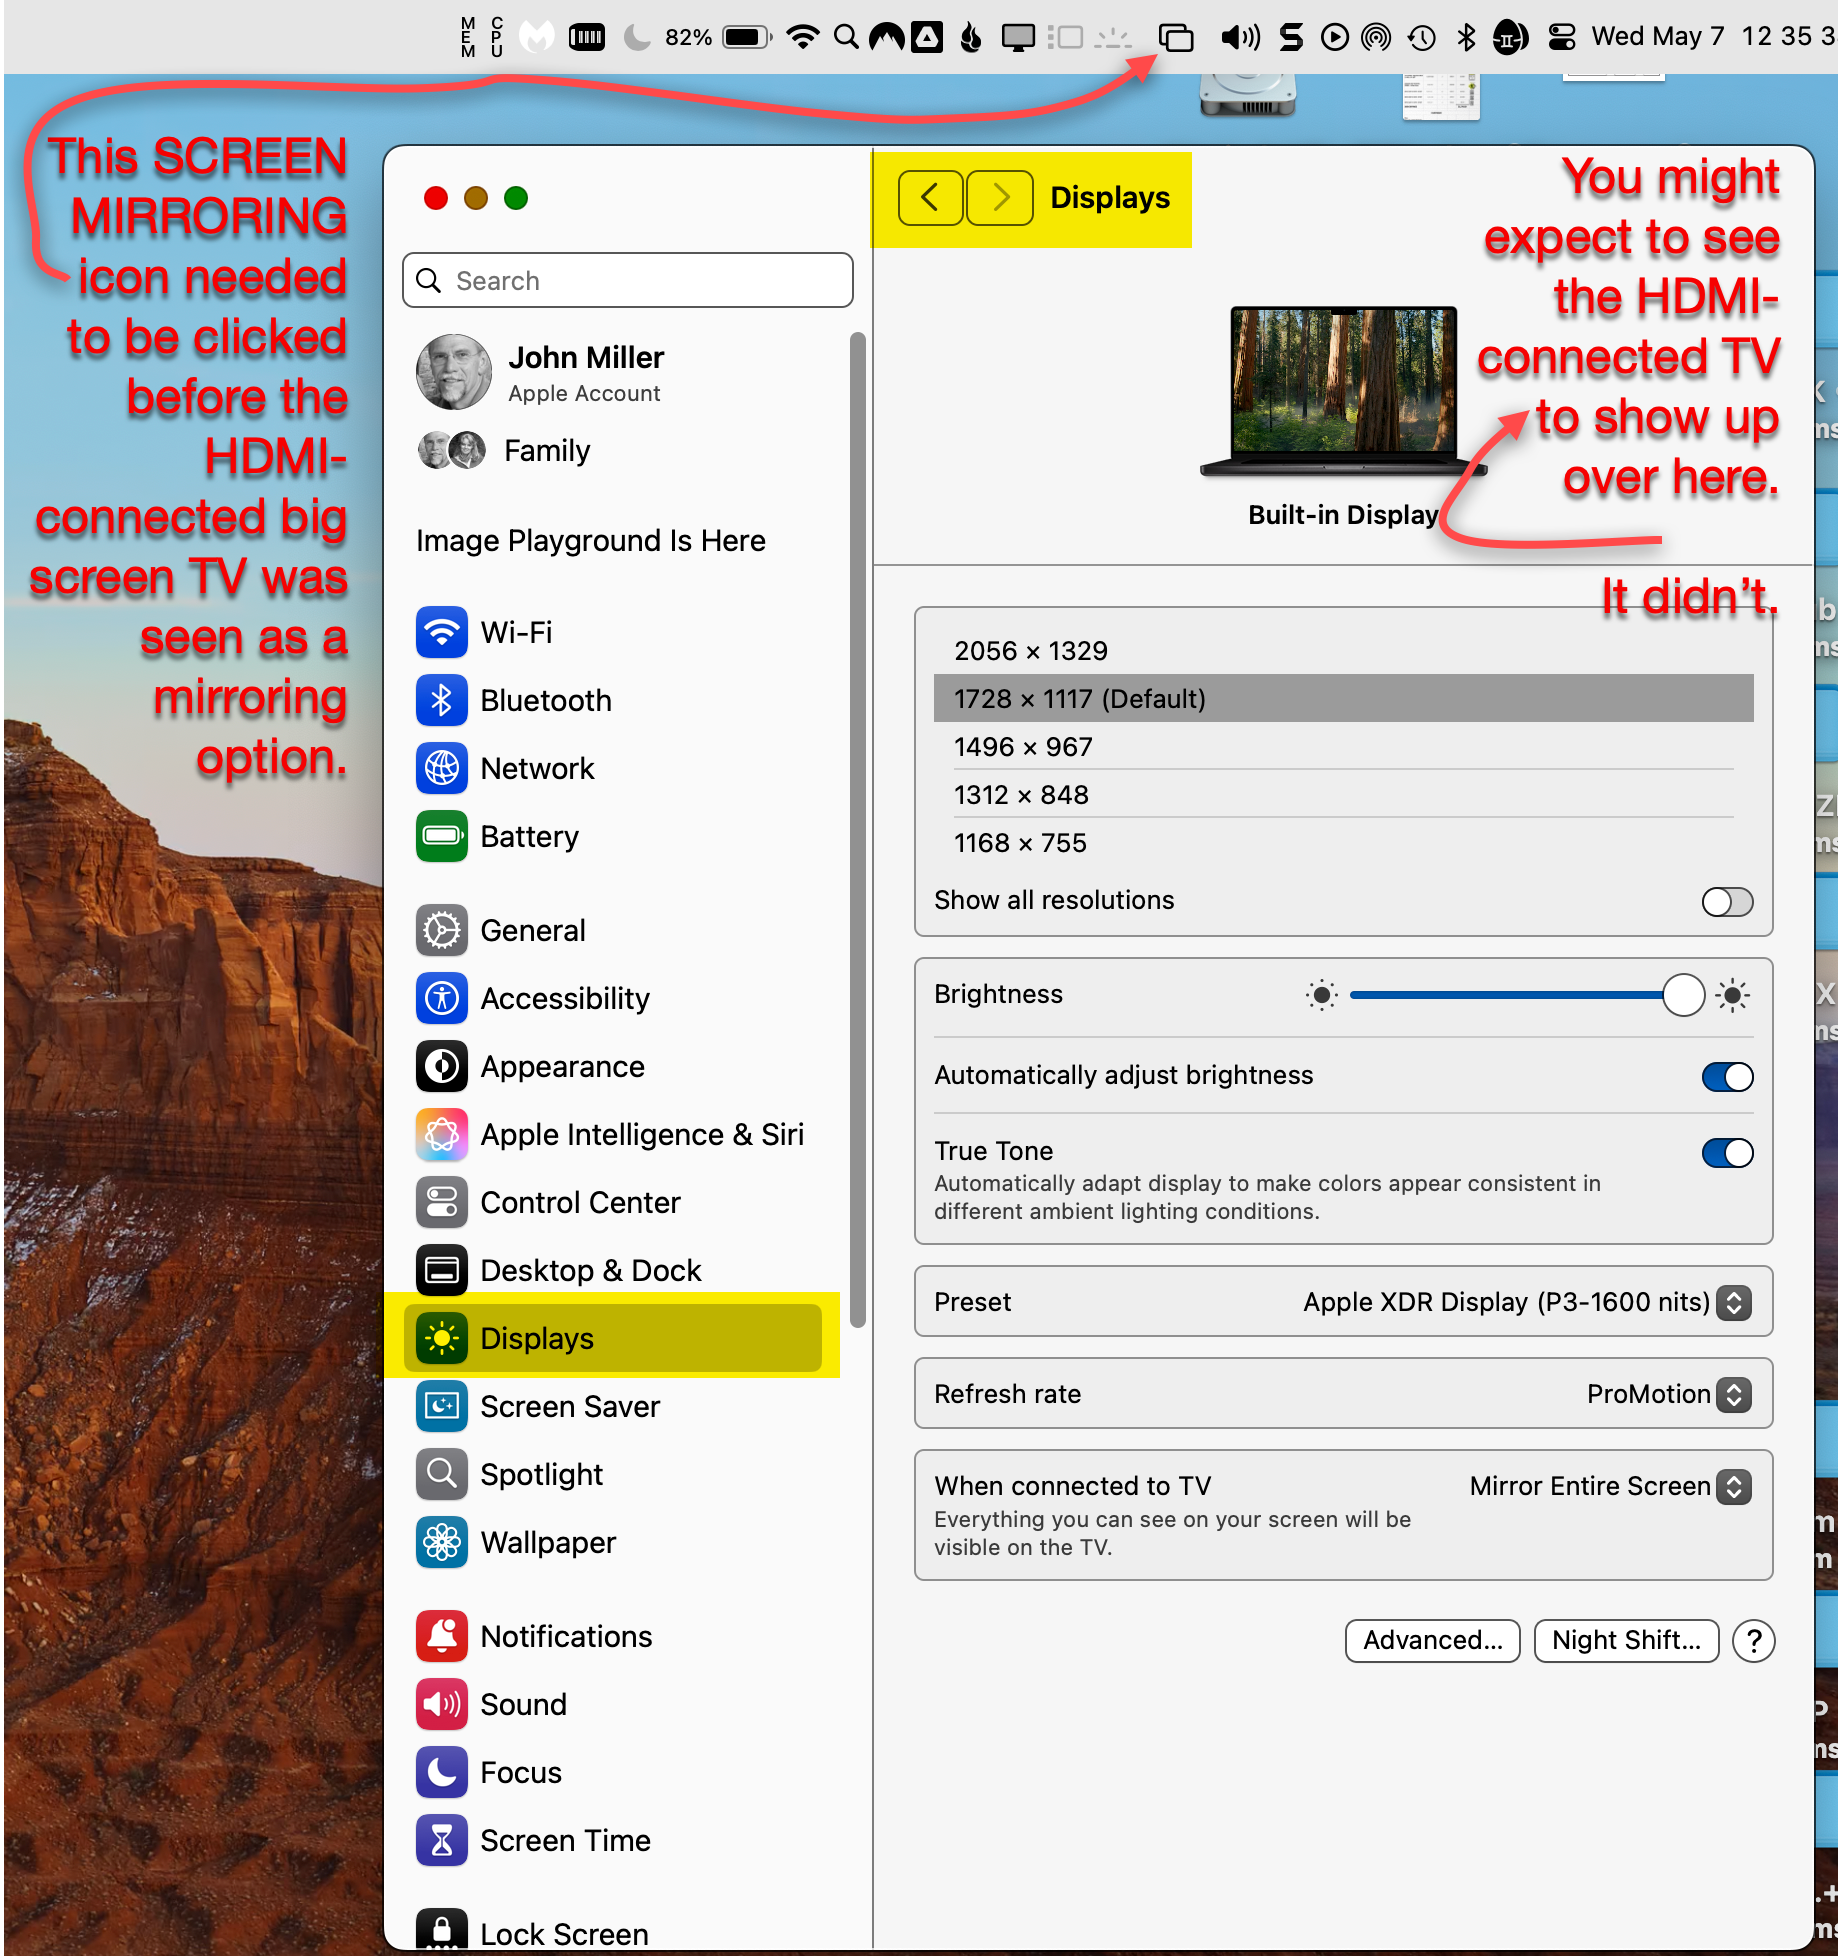1838x1956 pixels.
Task: Choose the 1312 × 848 resolution
Action: click(1343, 794)
